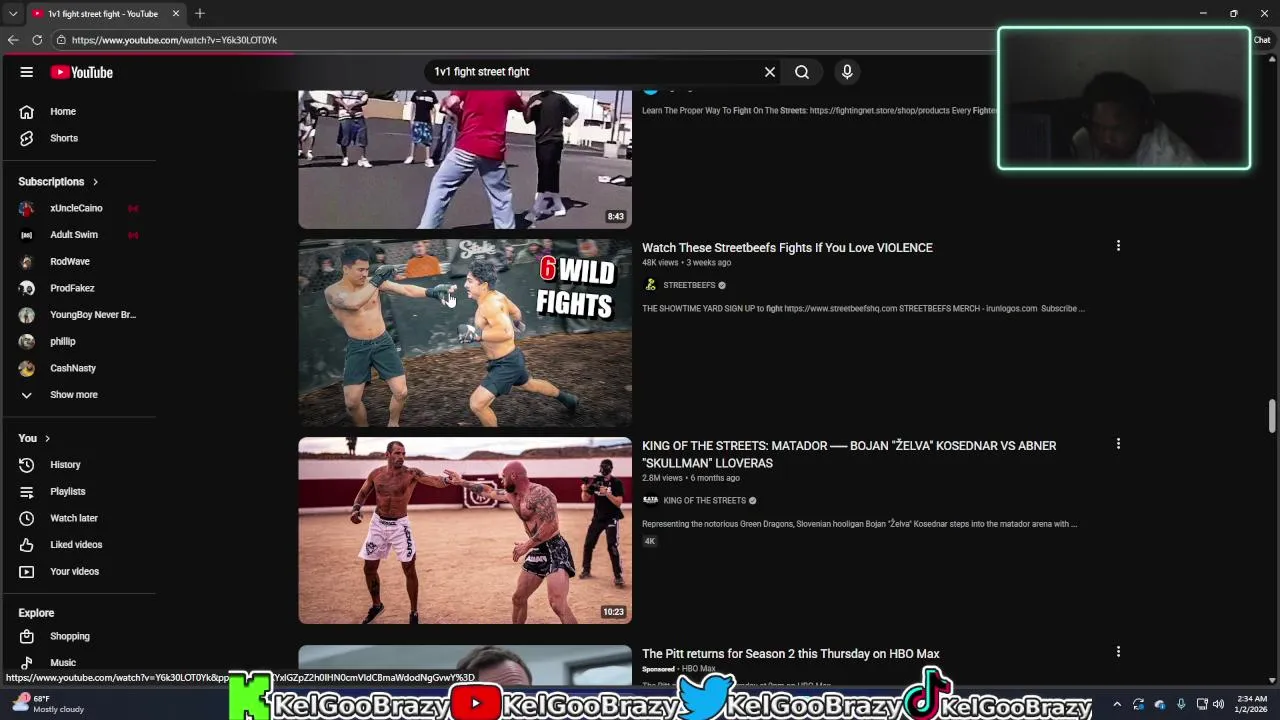
Task: Click the View site information icon
Action: 61,40
